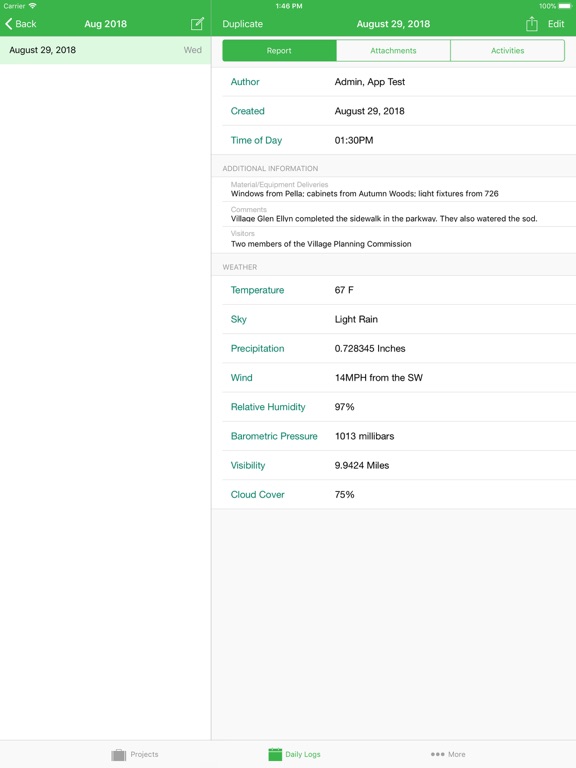Tap the Comments about Village Glen Ellyn
The width and height of the screenshot is (576, 768).
pos(384,218)
